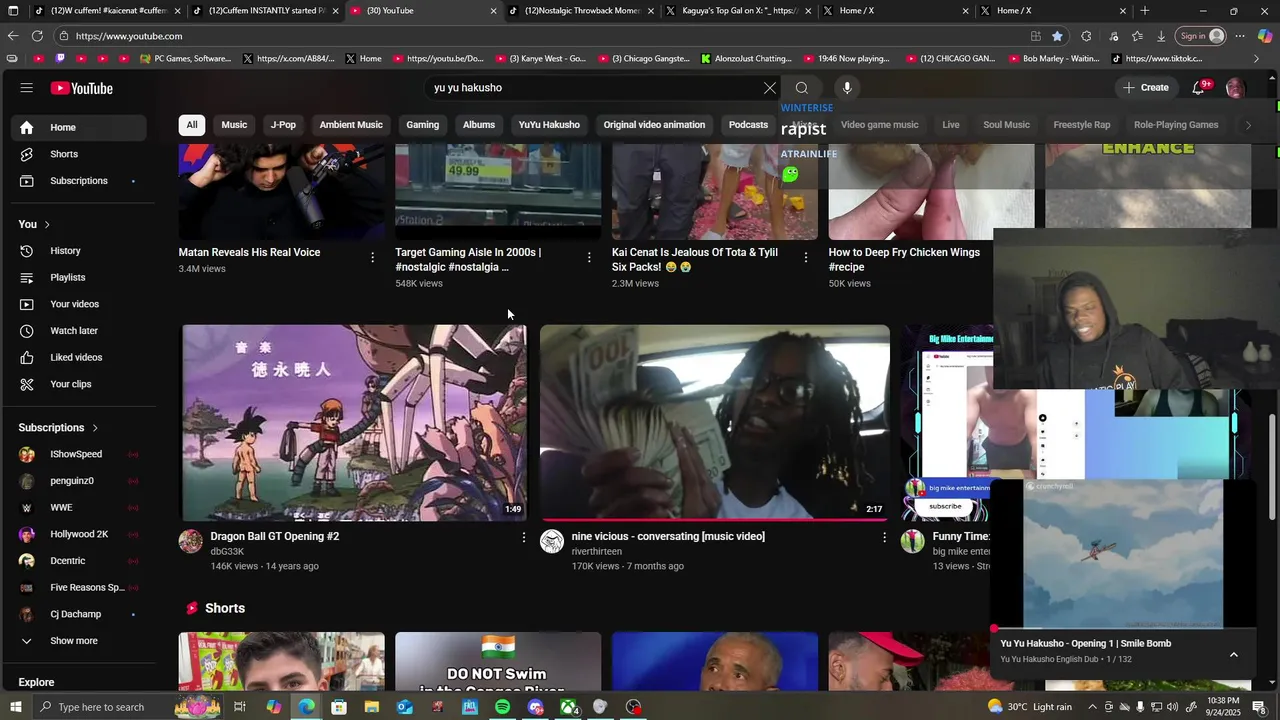
Task: Show hidden system tray icons
Action: [x=1094, y=707]
